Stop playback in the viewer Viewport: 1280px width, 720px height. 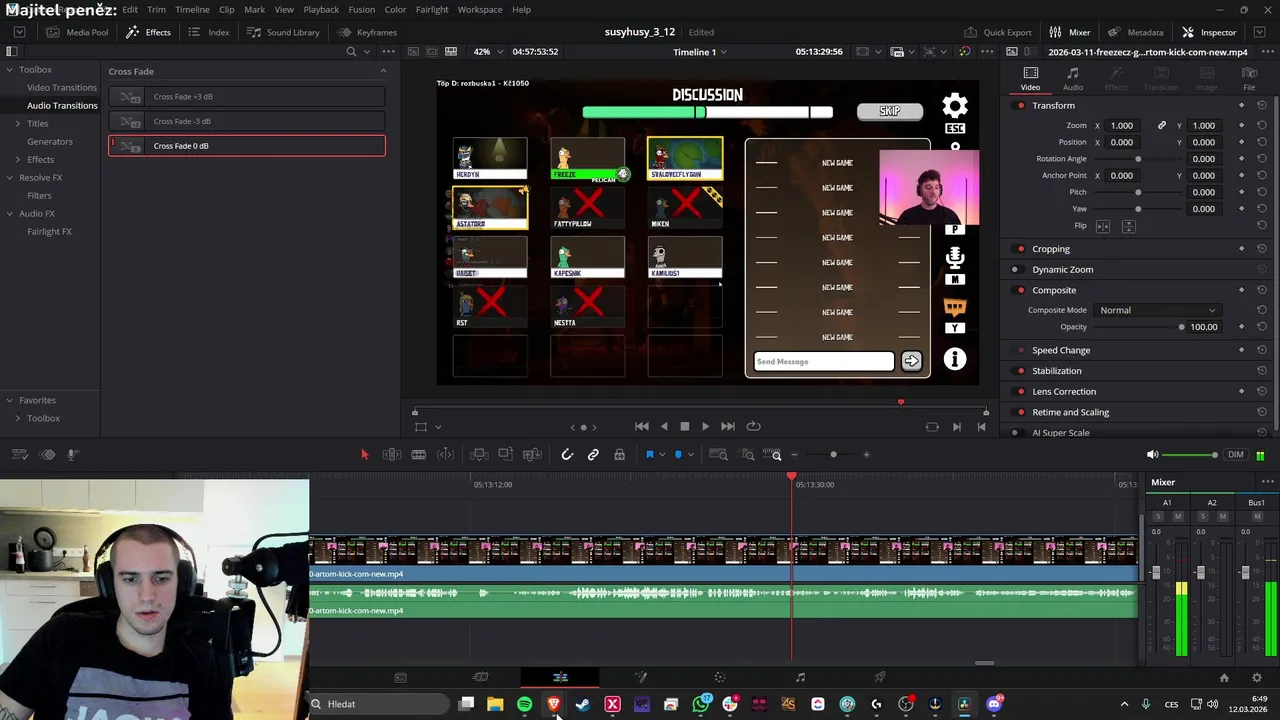[684, 427]
